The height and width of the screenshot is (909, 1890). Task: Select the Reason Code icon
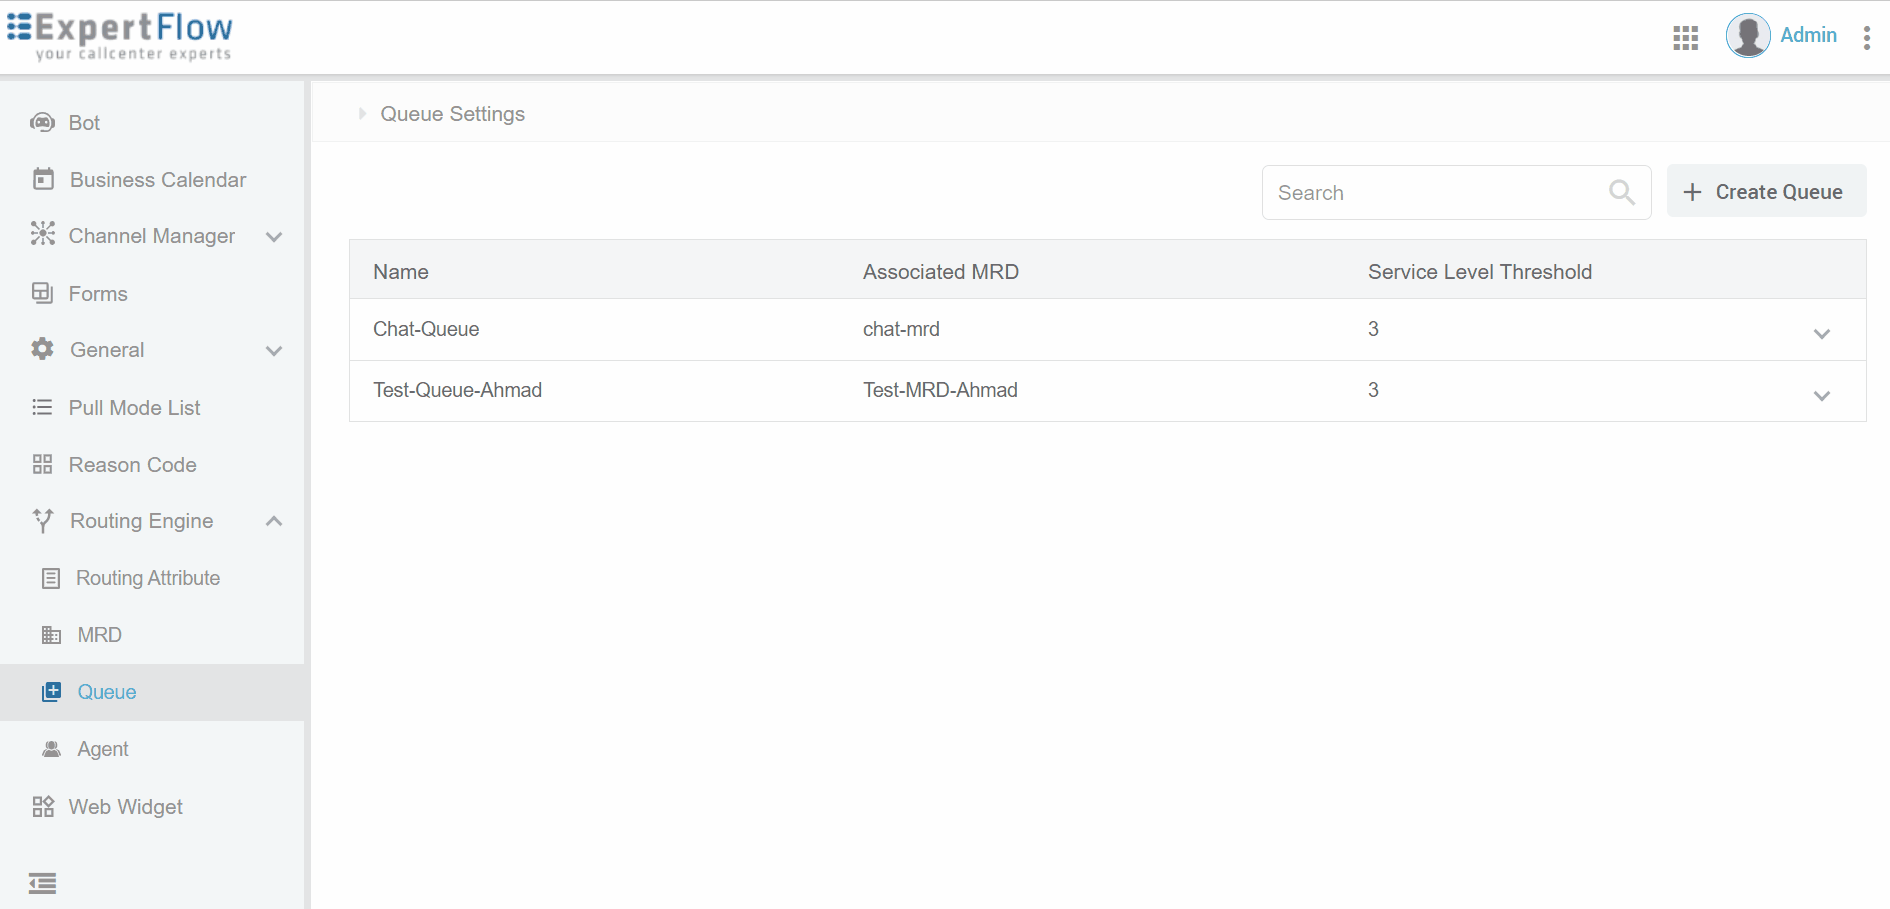pos(42,464)
